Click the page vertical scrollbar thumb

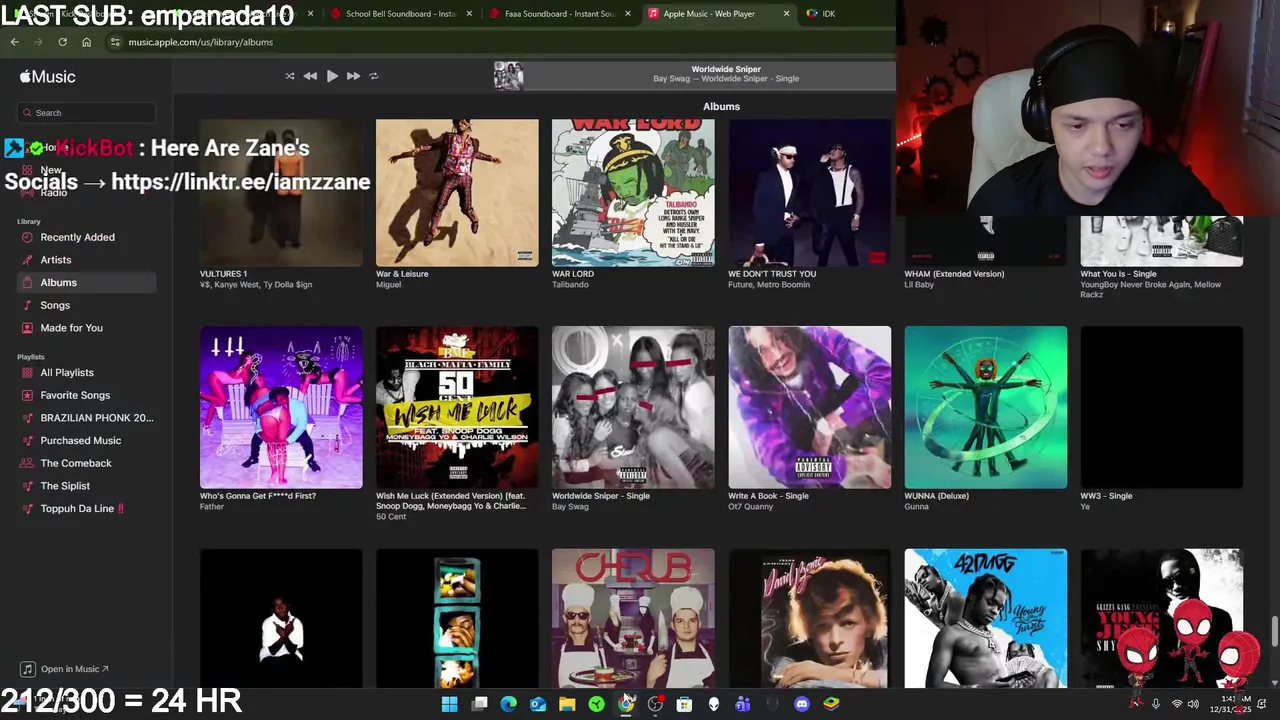(1274, 632)
